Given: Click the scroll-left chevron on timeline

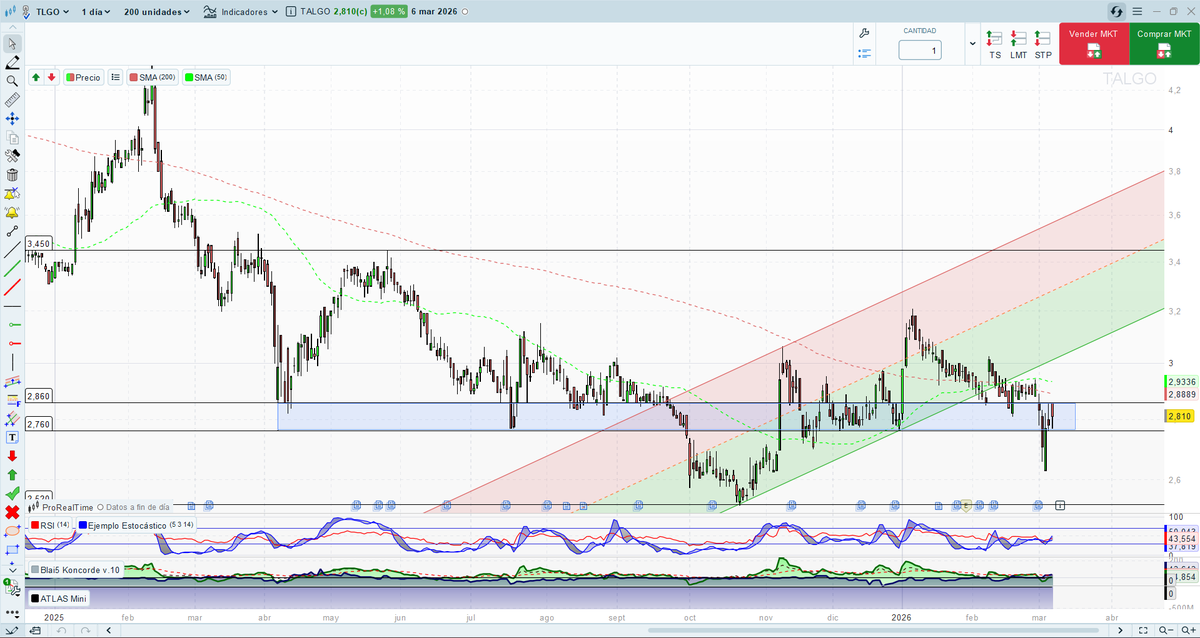Looking at the screenshot, I should click(107, 630).
